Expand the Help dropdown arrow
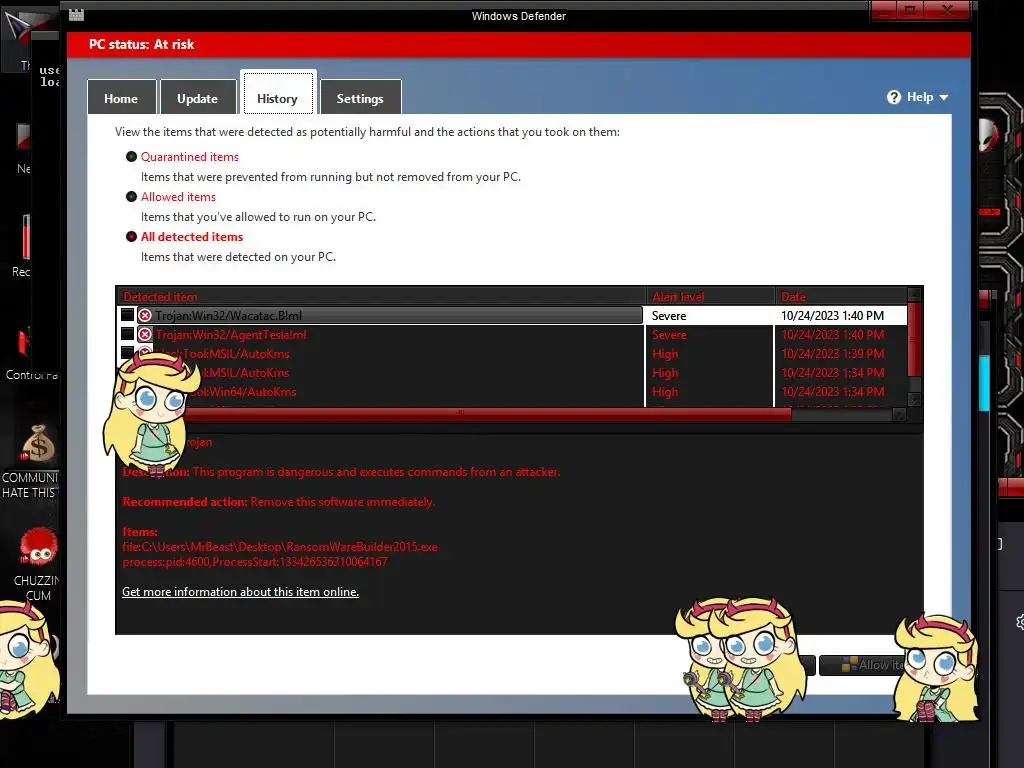 pyautogui.click(x=944, y=98)
